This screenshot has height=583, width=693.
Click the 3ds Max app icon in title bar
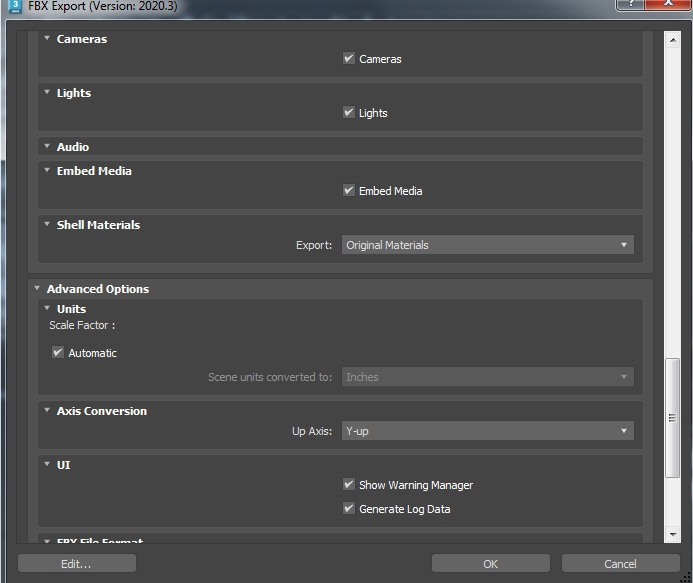[x=15, y=6]
